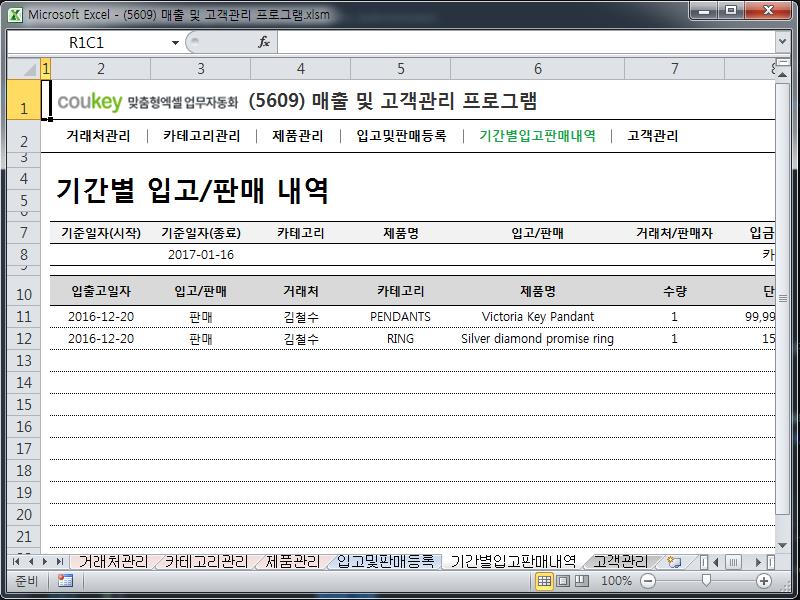Viewport: 800px width, 600px height.
Task: Click the macro record icon in status bar
Action: point(65,581)
